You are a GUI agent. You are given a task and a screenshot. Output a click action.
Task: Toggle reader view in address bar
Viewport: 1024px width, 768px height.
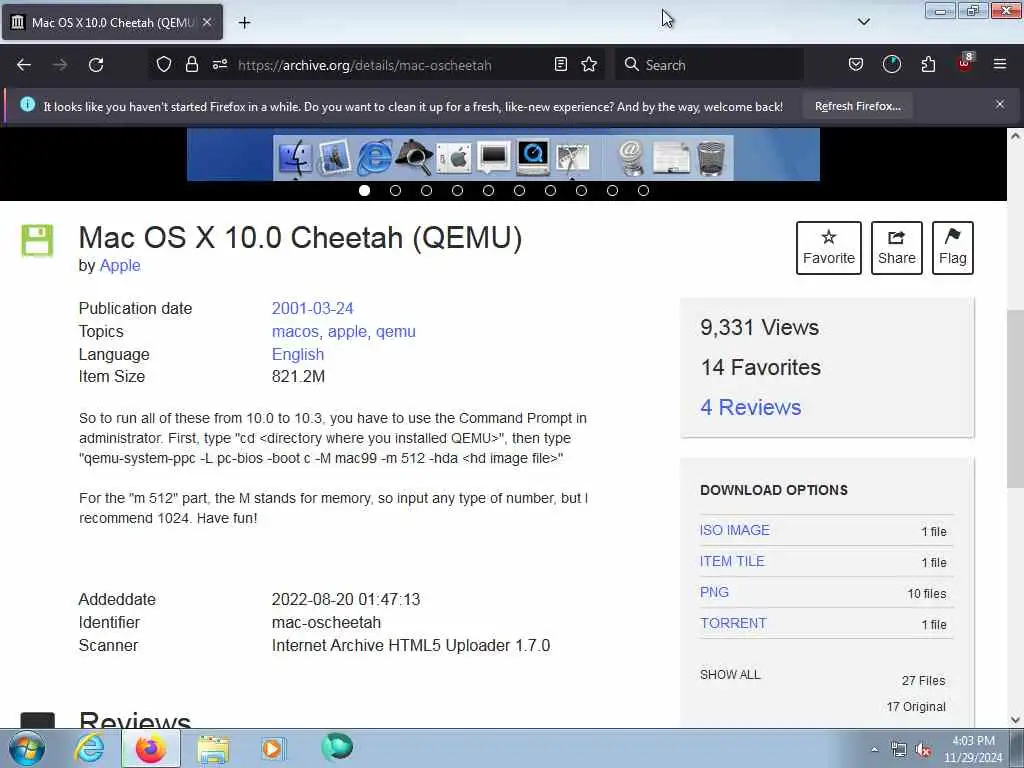pos(560,65)
